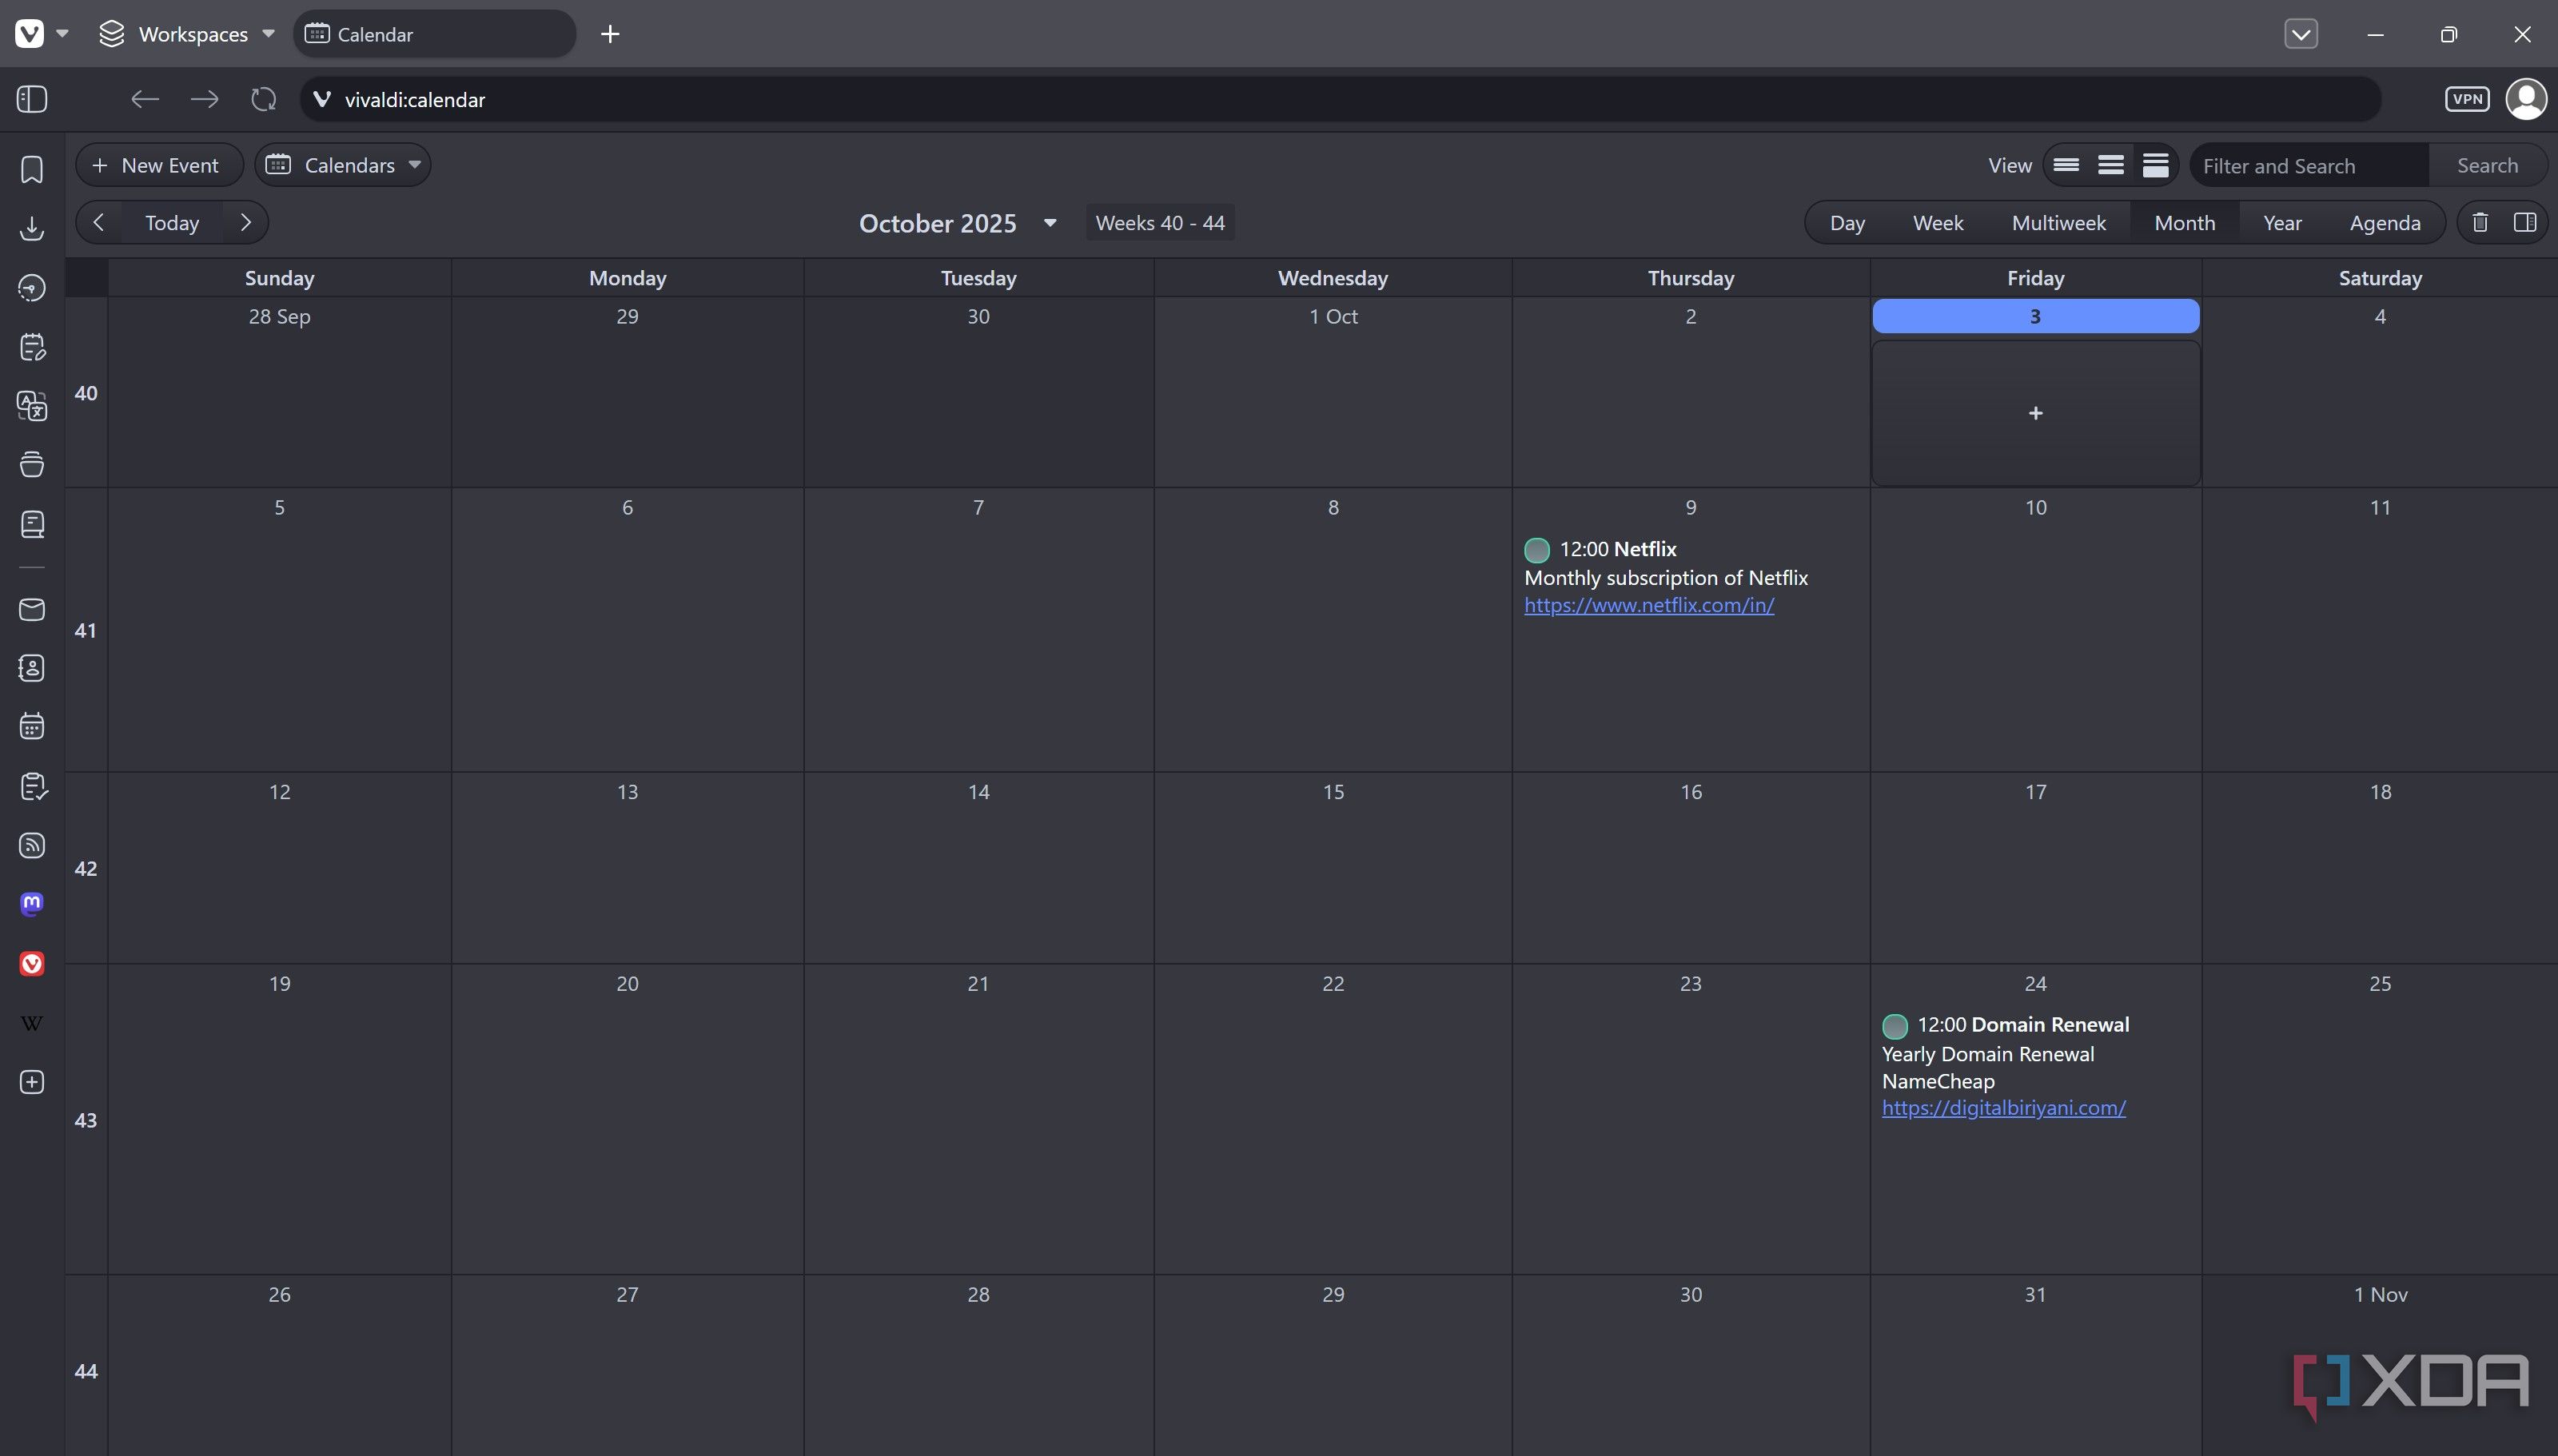Screen dimensions: 2558x1456
Task: Open the Netflix event title
Action: (x=1645, y=549)
